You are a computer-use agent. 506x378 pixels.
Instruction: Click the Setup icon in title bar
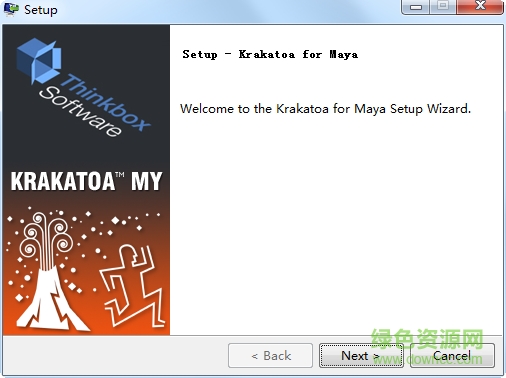[x=11, y=9]
